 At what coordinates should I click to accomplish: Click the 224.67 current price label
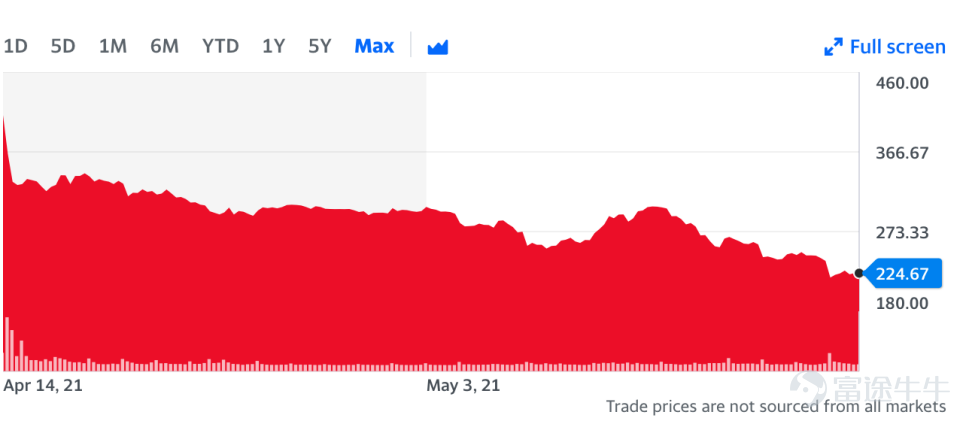click(902, 273)
